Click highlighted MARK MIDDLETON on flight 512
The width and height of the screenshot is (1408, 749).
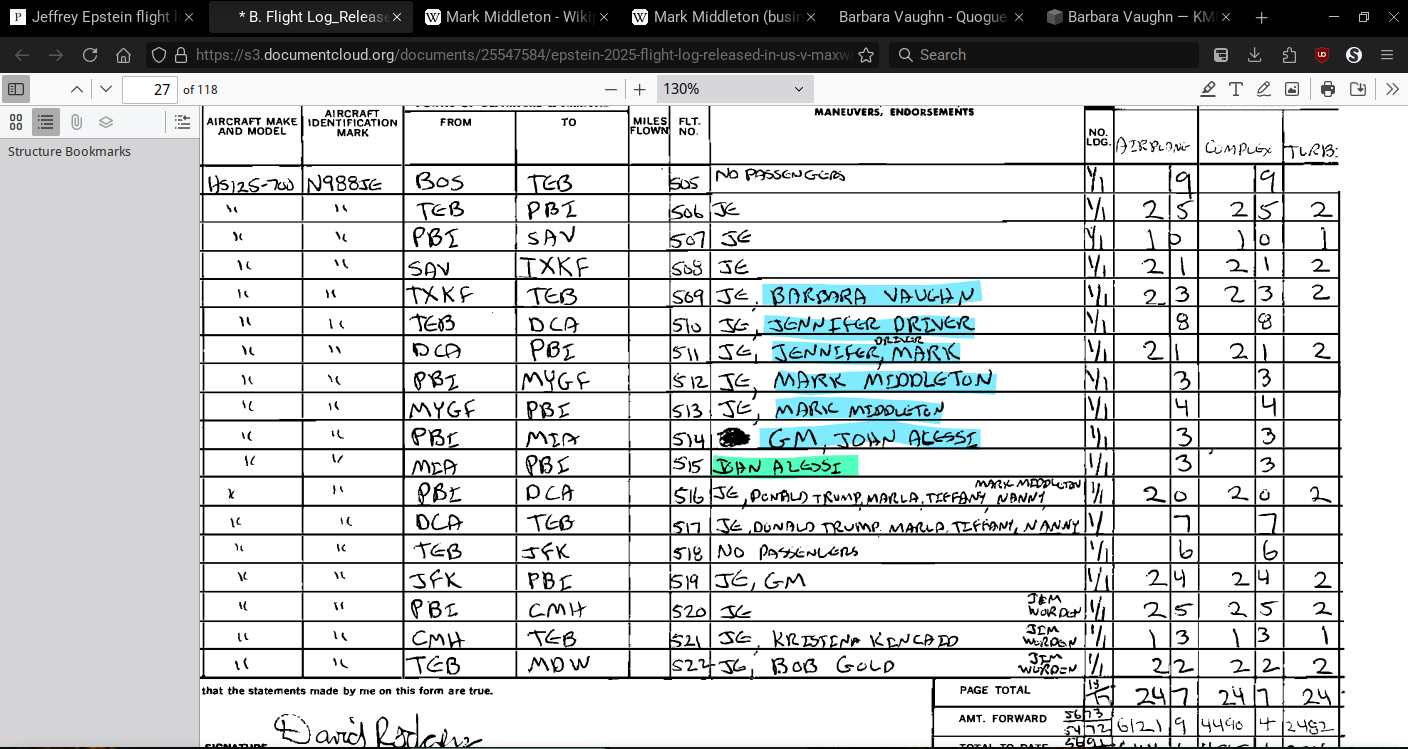click(x=885, y=381)
